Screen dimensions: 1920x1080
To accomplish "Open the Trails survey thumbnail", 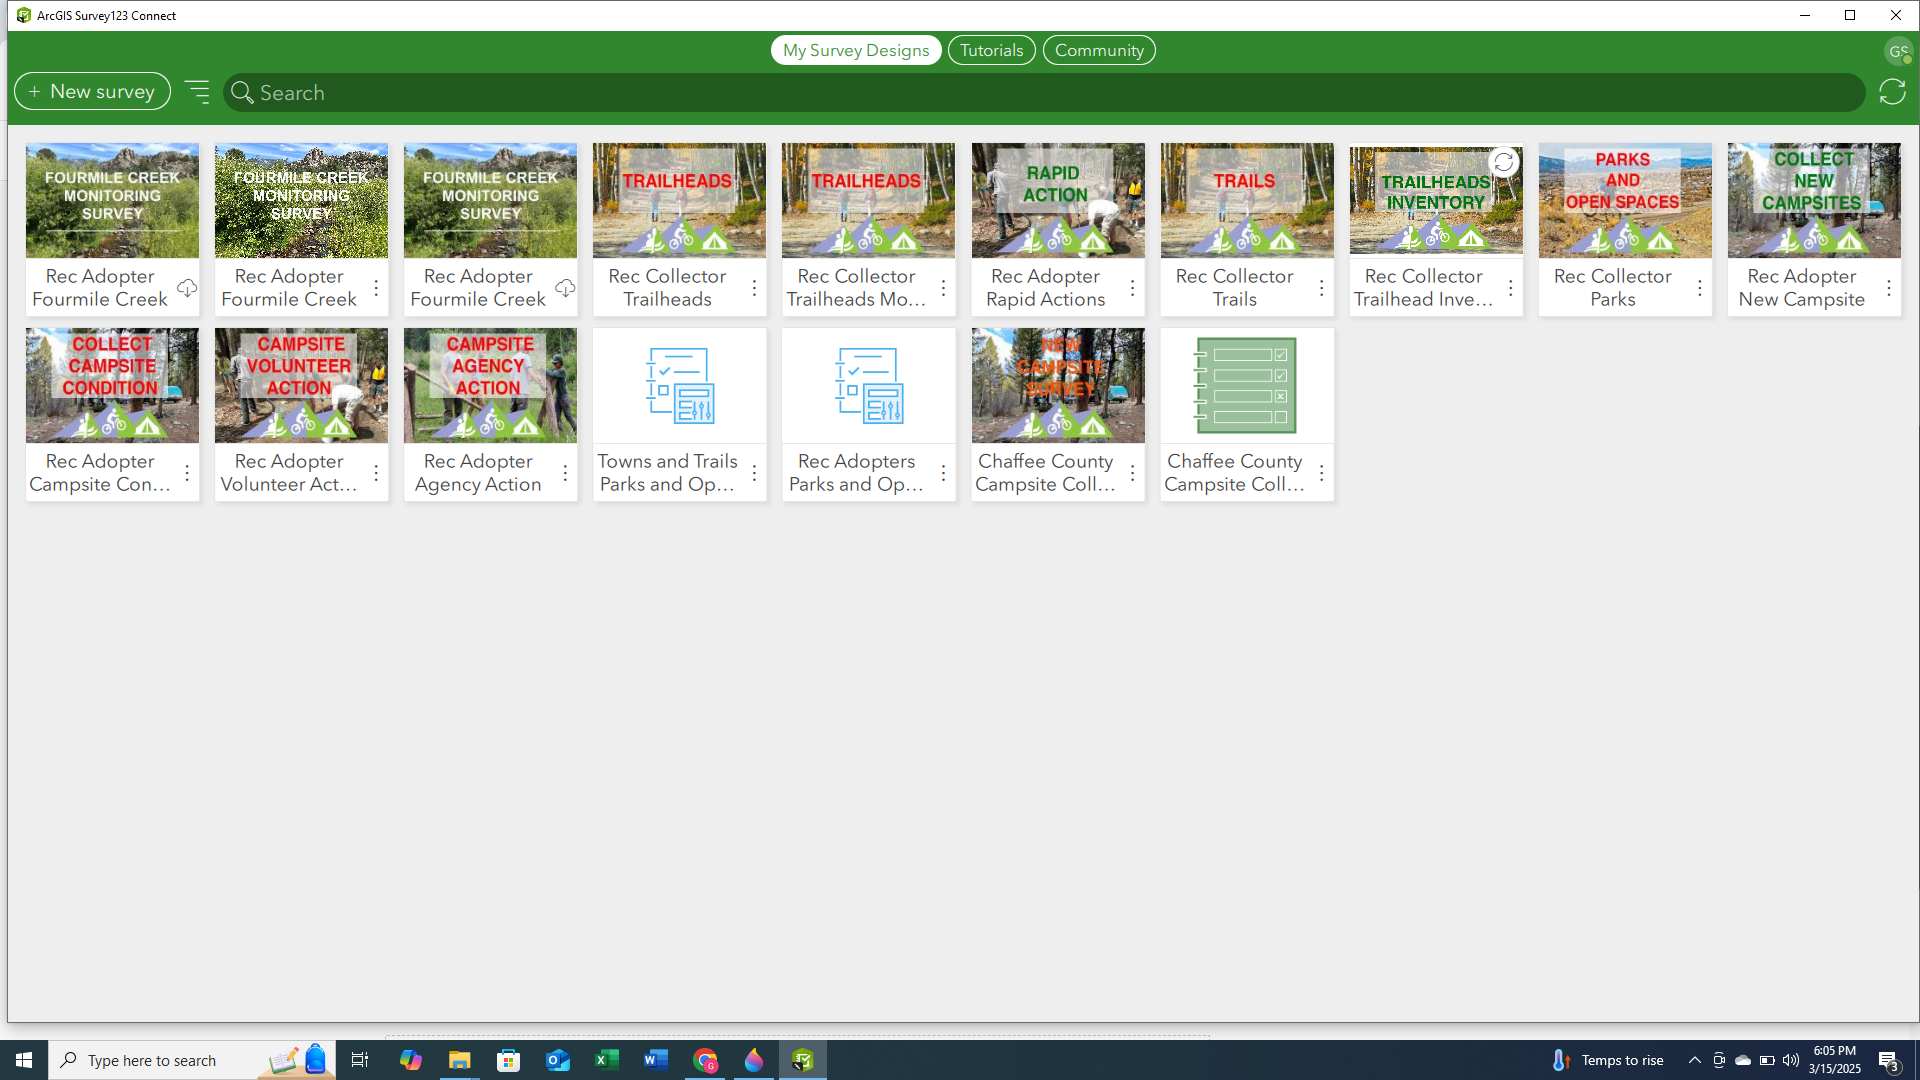I will tap(1247, 200).
